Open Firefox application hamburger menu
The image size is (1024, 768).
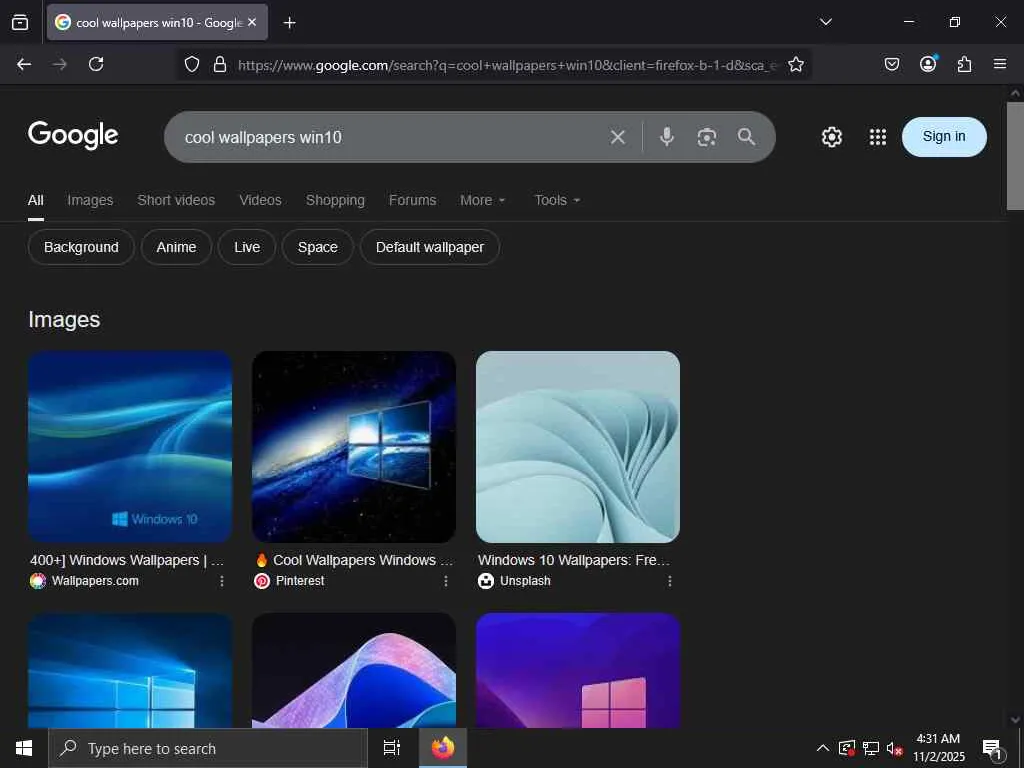tap(1000, 64)
